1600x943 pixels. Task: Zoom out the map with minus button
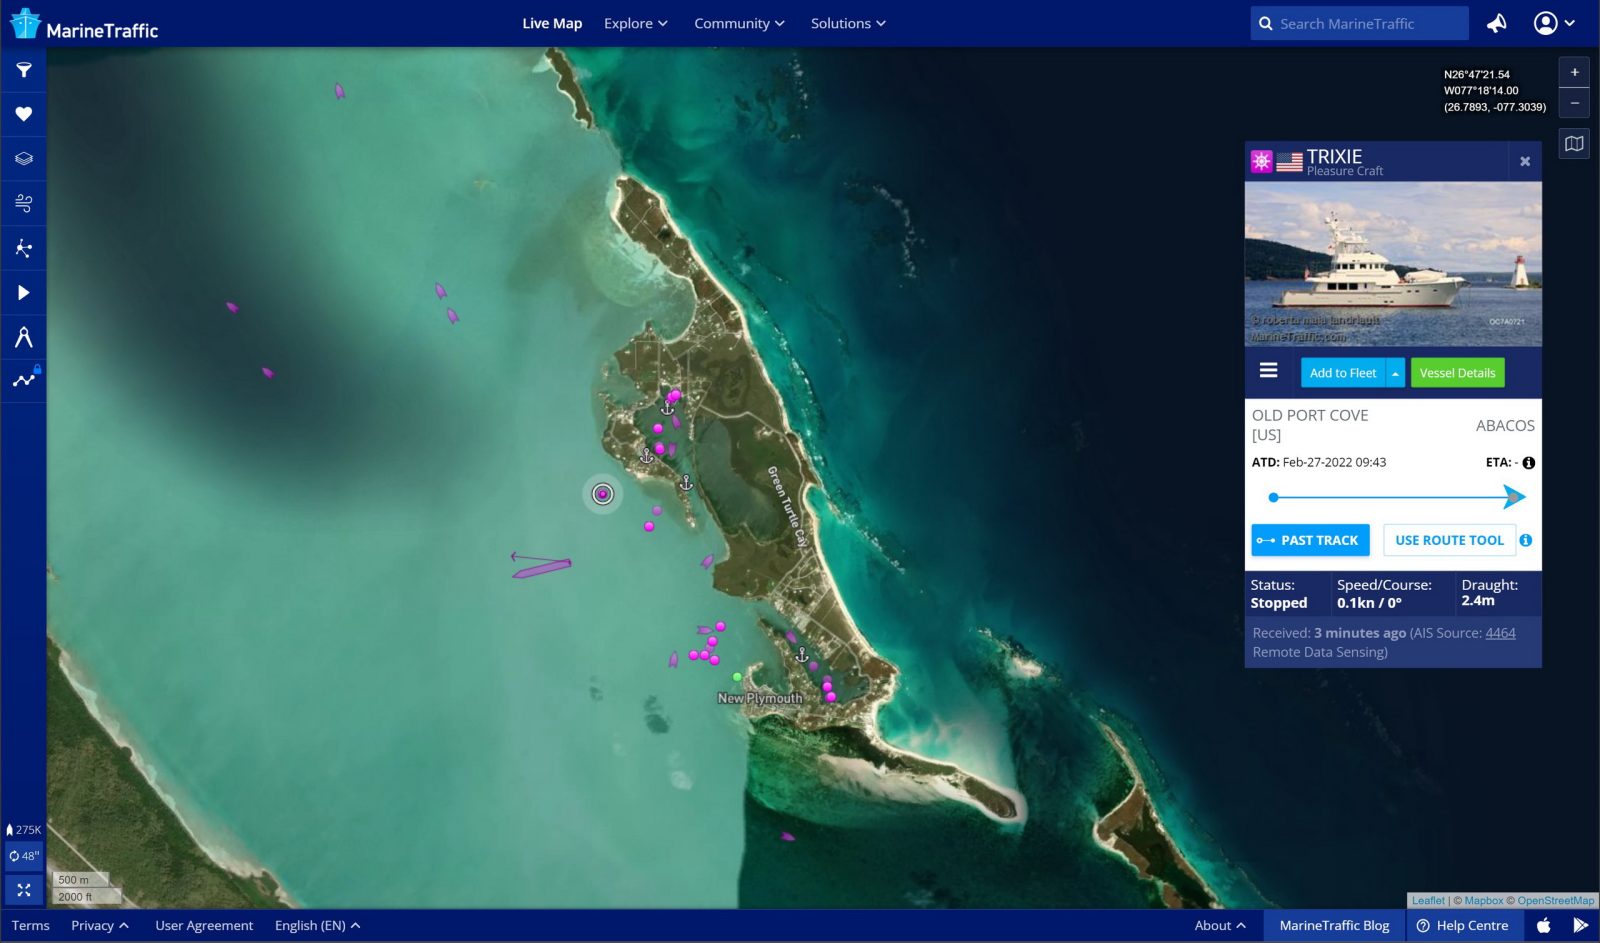click(1574, 103)
